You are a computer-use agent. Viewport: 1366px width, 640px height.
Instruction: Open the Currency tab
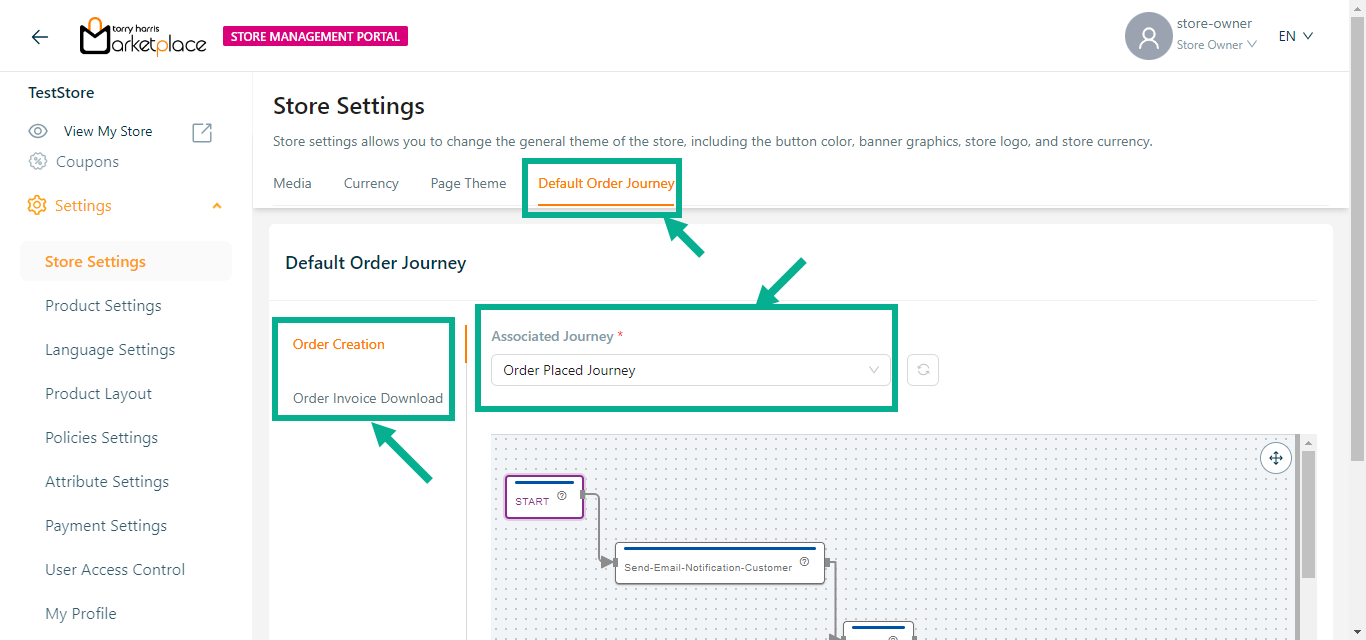point(371,184)
